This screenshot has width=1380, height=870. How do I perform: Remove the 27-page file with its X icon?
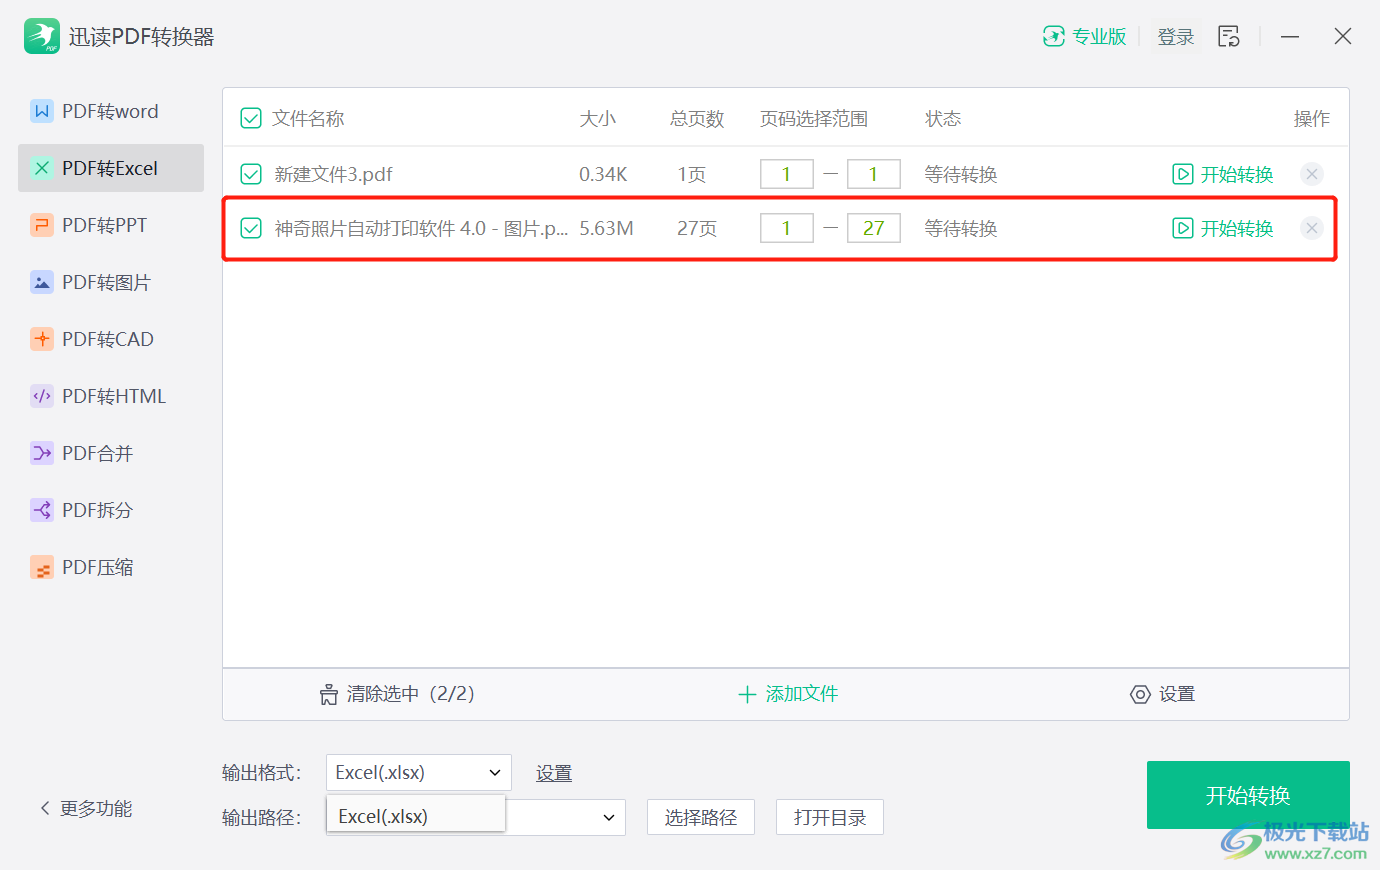(x=1312, y=228)
